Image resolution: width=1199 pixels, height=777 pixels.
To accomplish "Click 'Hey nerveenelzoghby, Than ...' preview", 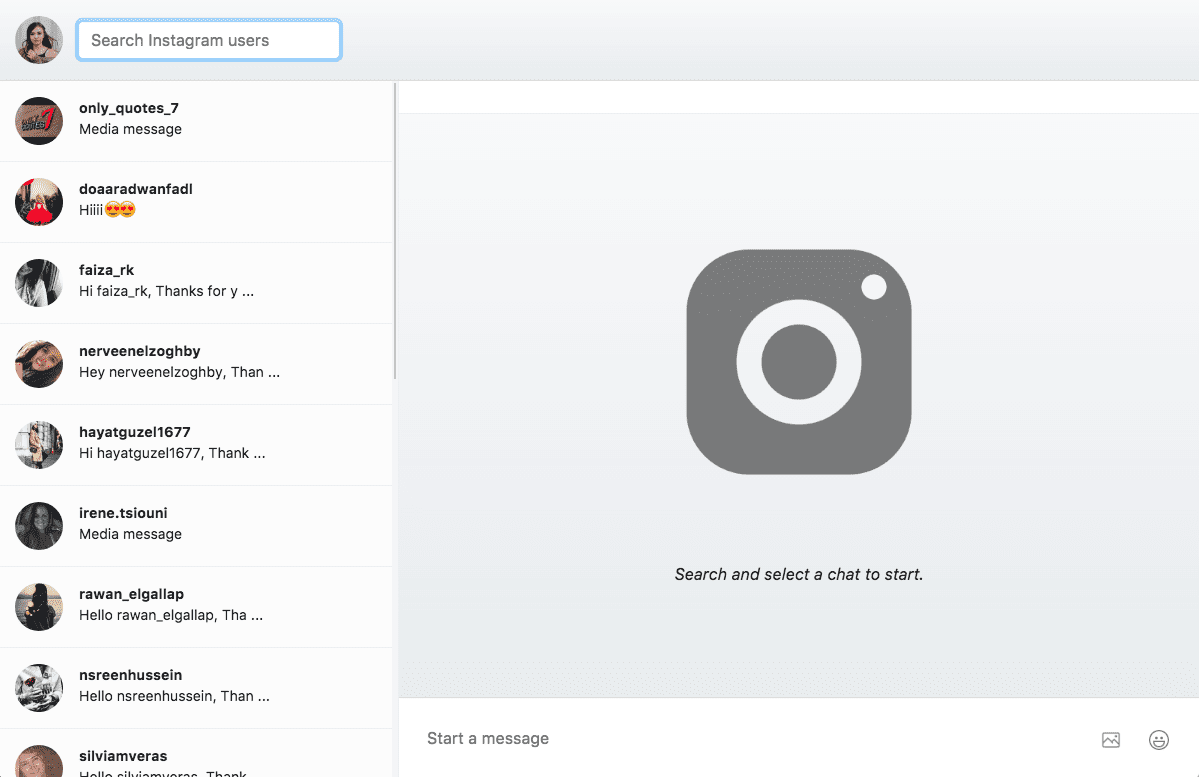I will pos(180,372).
